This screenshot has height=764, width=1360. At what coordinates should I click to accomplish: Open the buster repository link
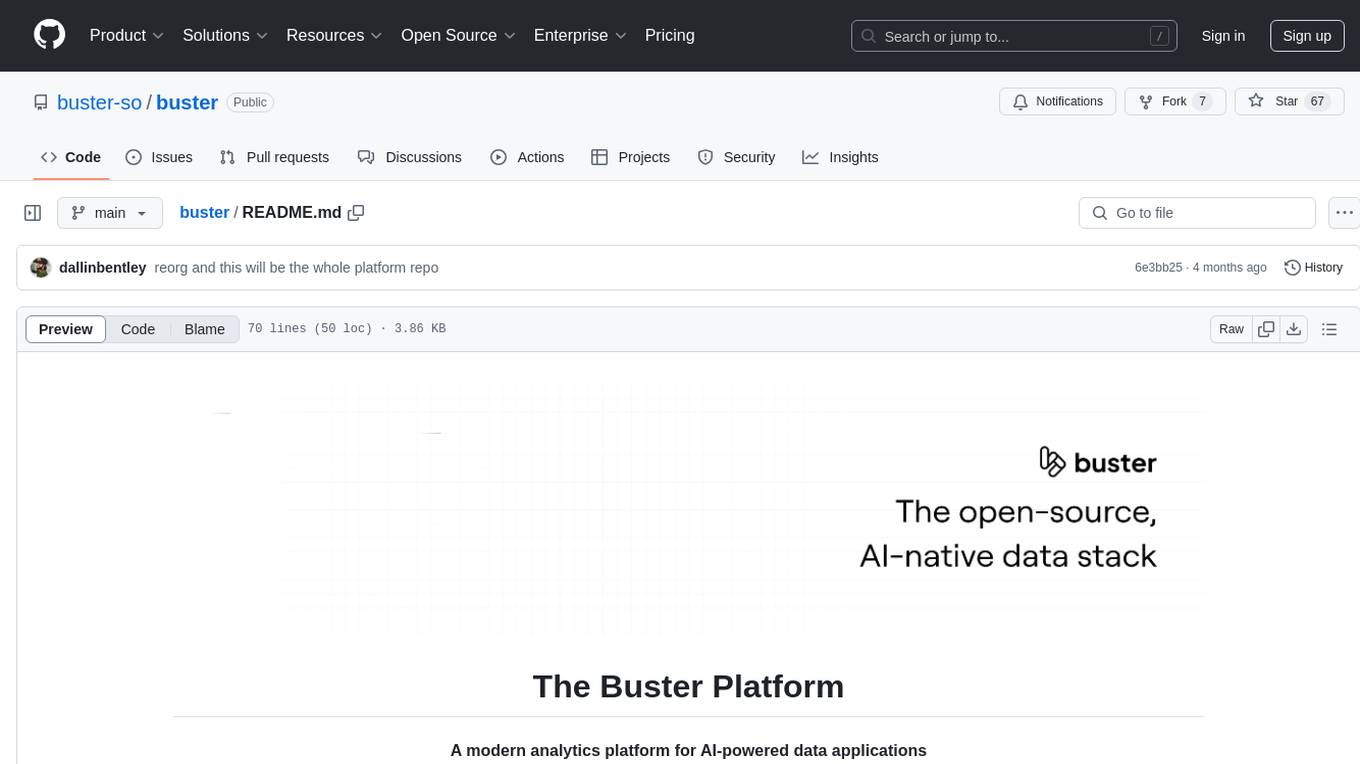point(187,102)
